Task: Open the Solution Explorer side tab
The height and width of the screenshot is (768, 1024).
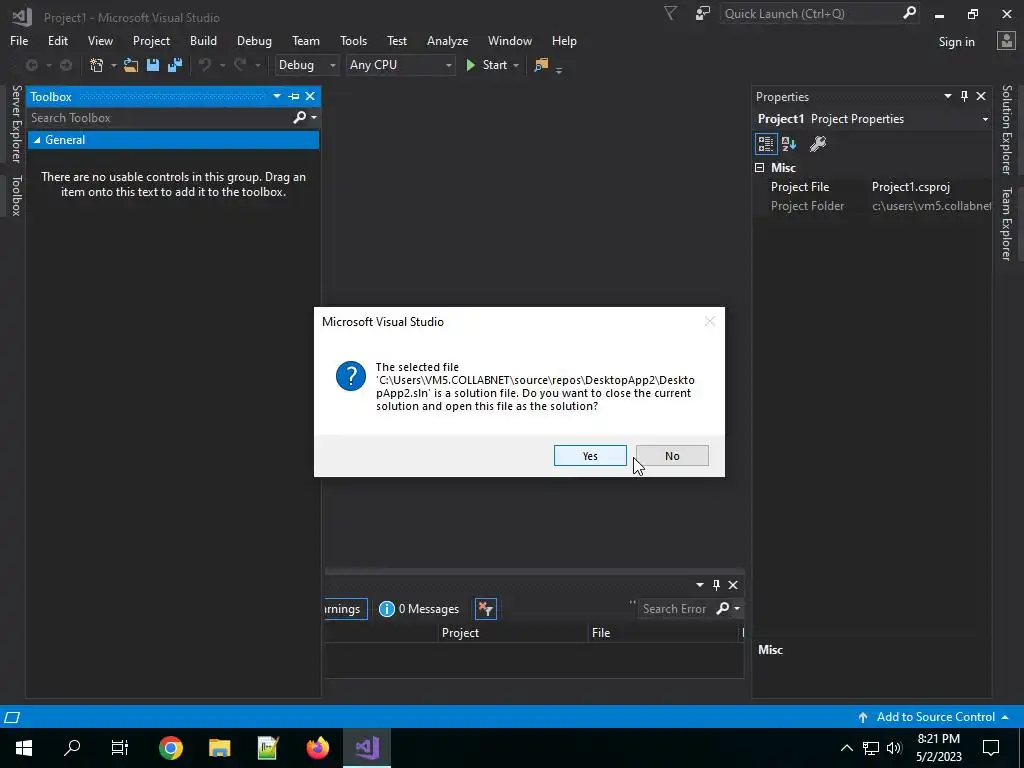Action: click(x=1007, y=130)
